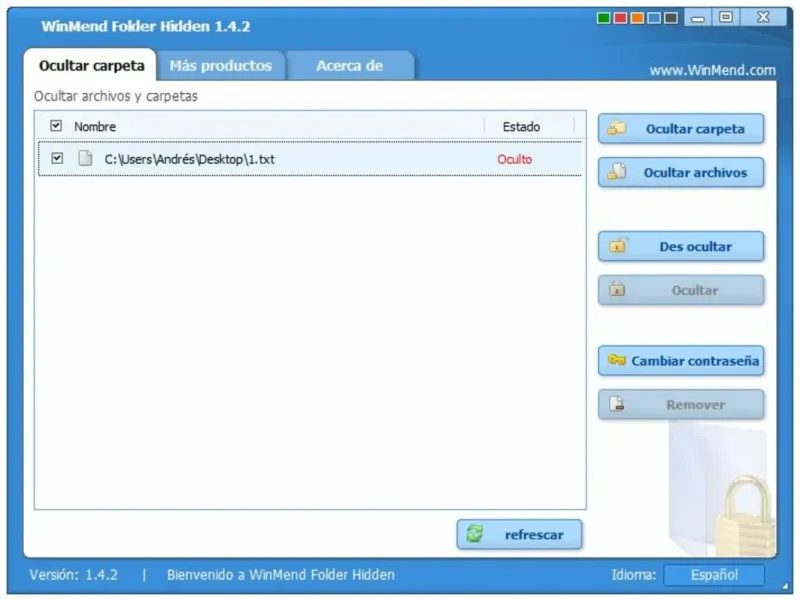Click the Remover button
Image resolution: width=800 pixels, height=600 pixels.
681,405
